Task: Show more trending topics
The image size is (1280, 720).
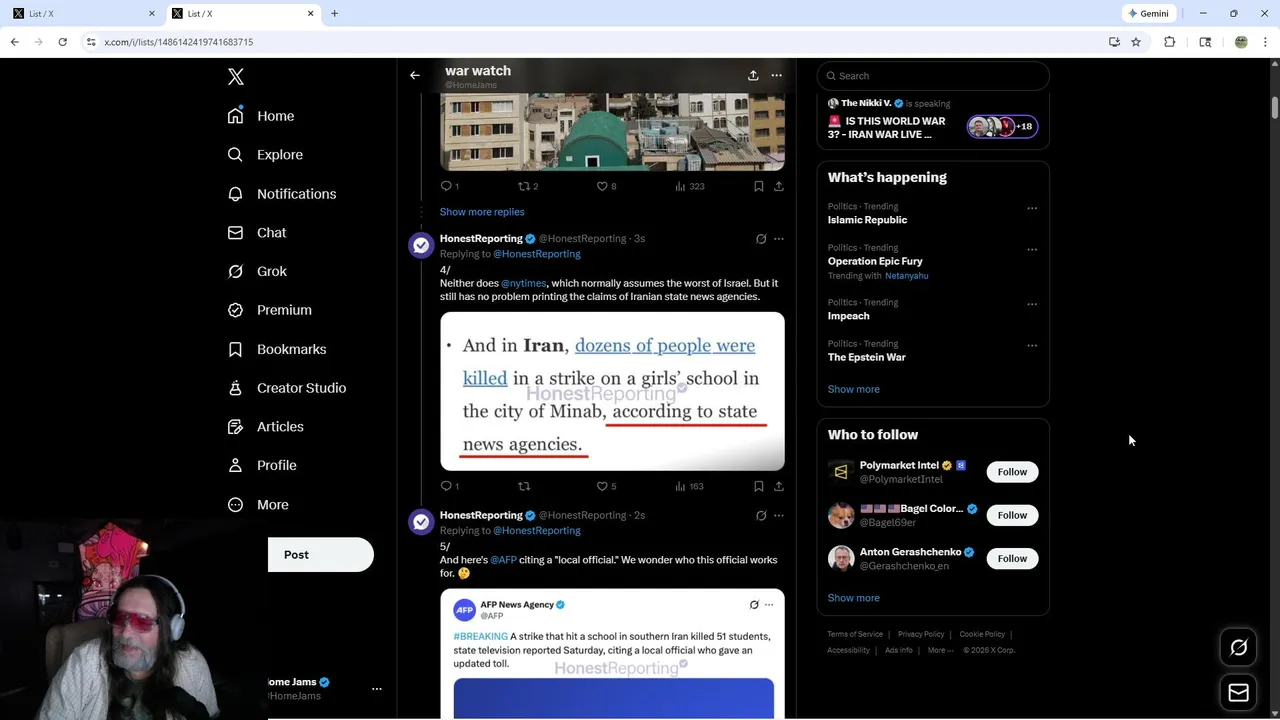Action: 854,389
